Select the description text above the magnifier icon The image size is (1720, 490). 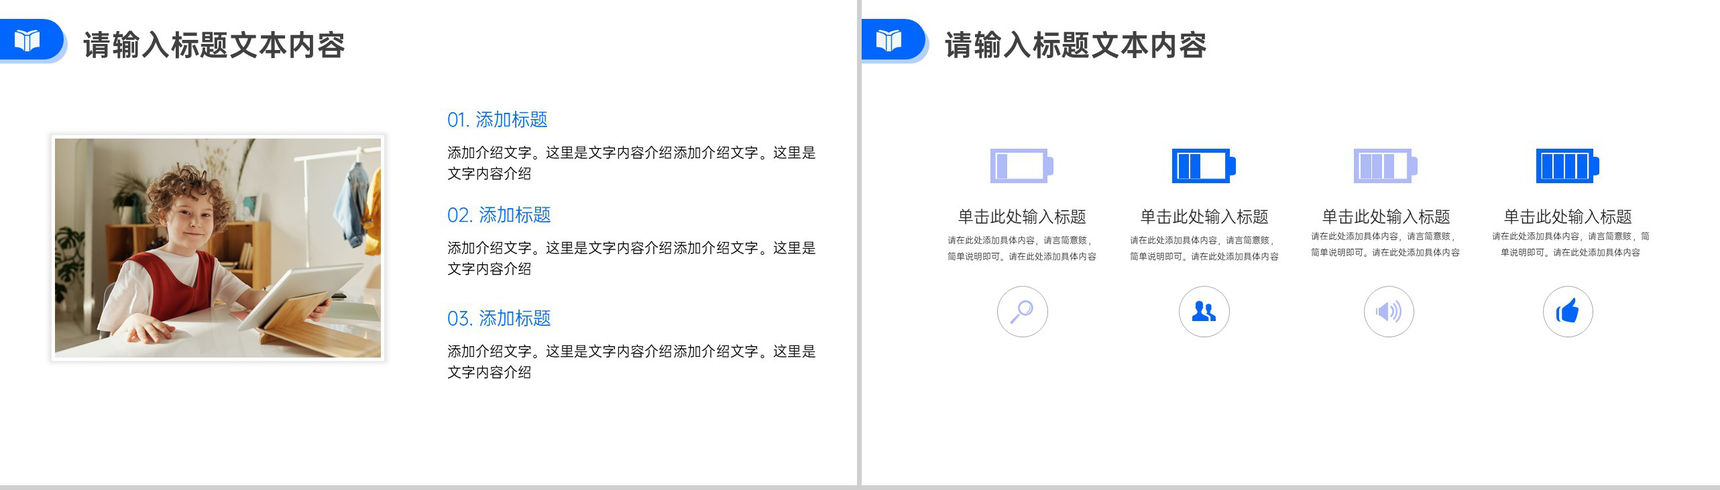point(1022,248)
